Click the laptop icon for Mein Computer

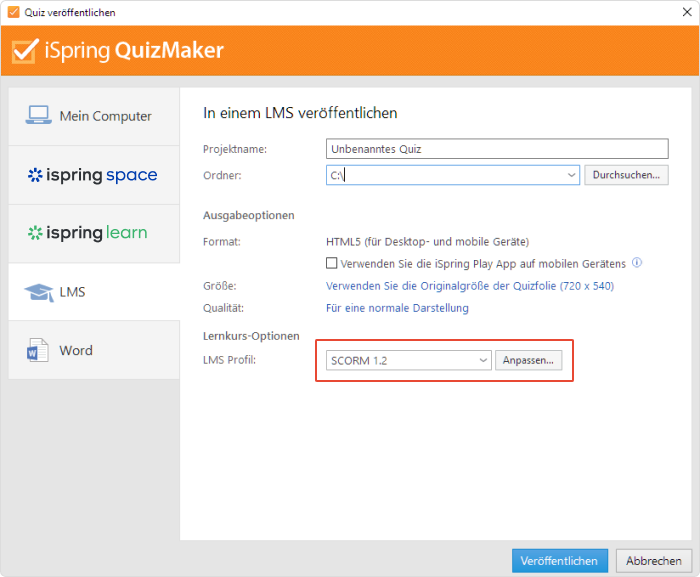click(x=38, y=115)
